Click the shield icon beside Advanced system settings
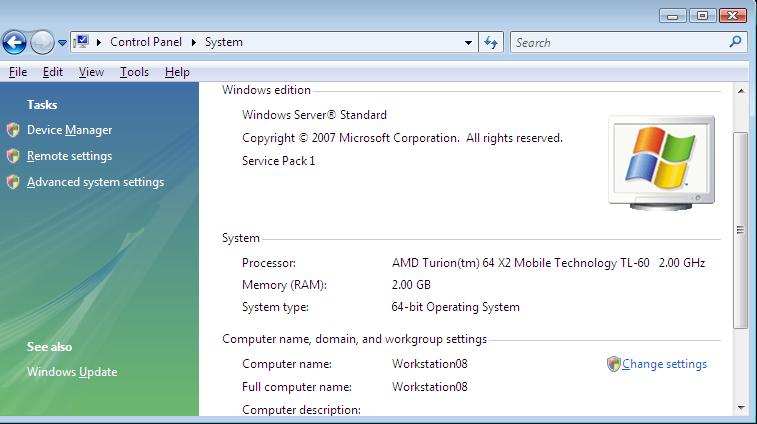The width and height of the screenshot is (757, 424). (x=13, y=182)
